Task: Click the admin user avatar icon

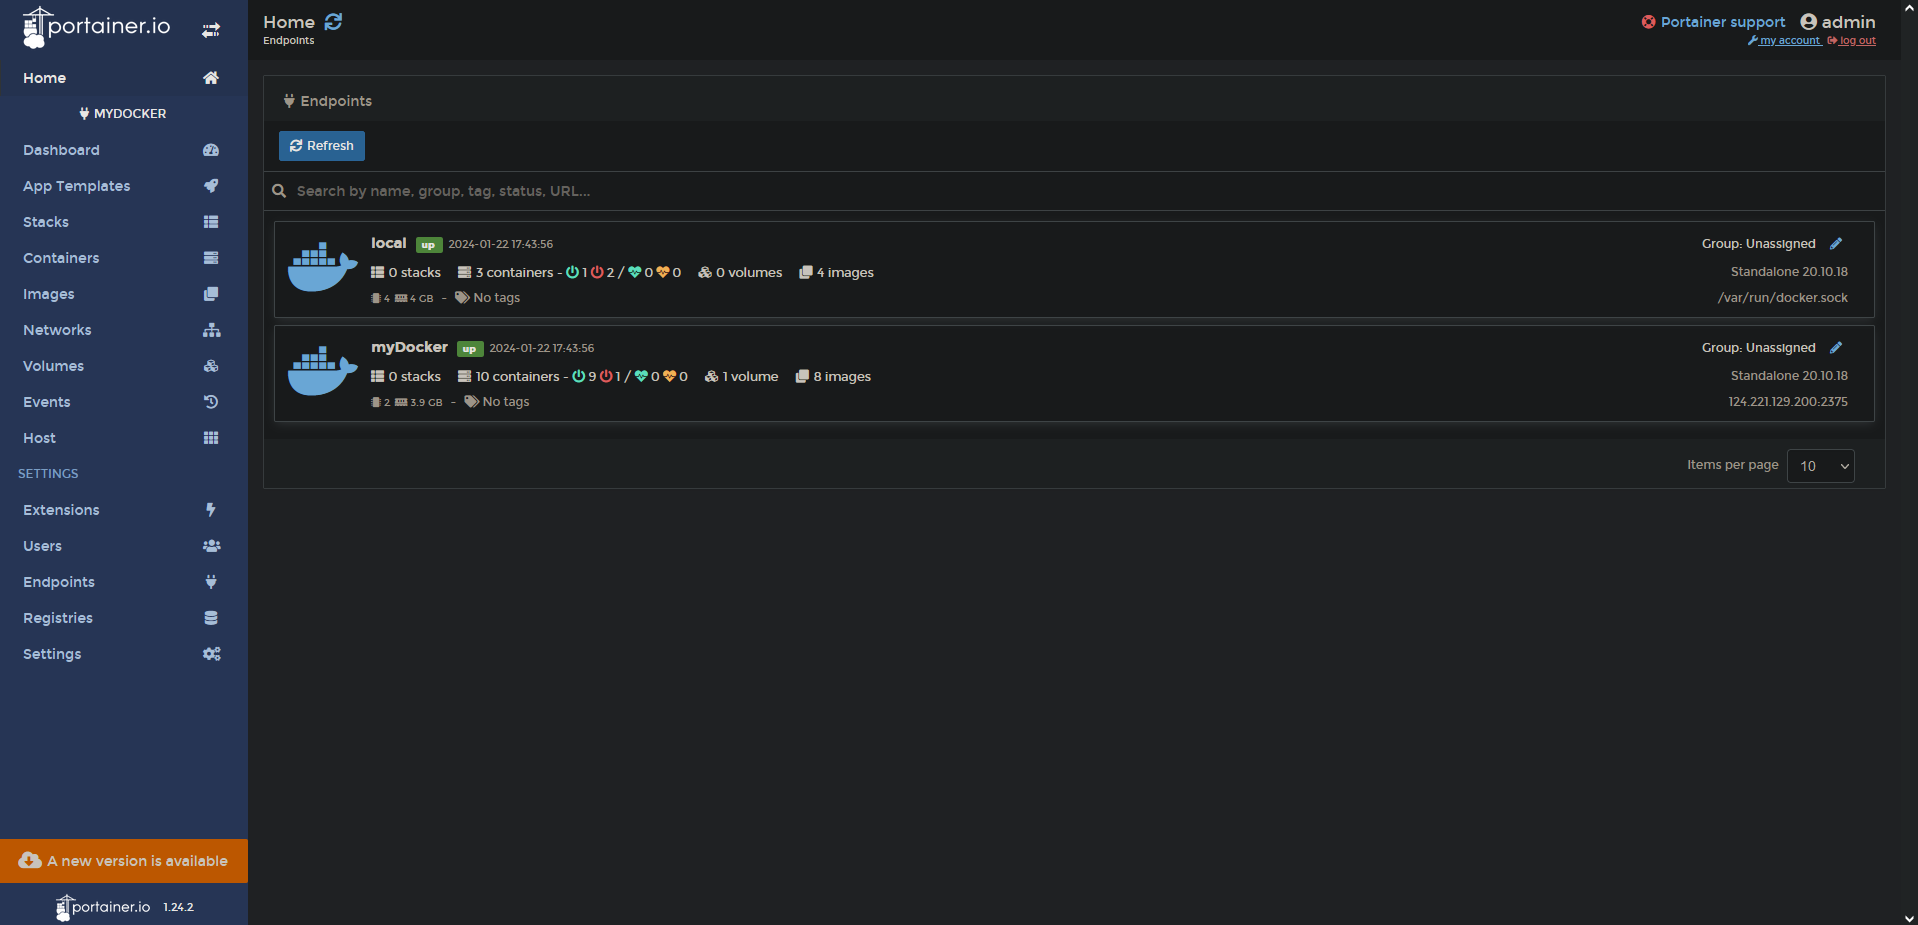Action: coord(1808,22)
